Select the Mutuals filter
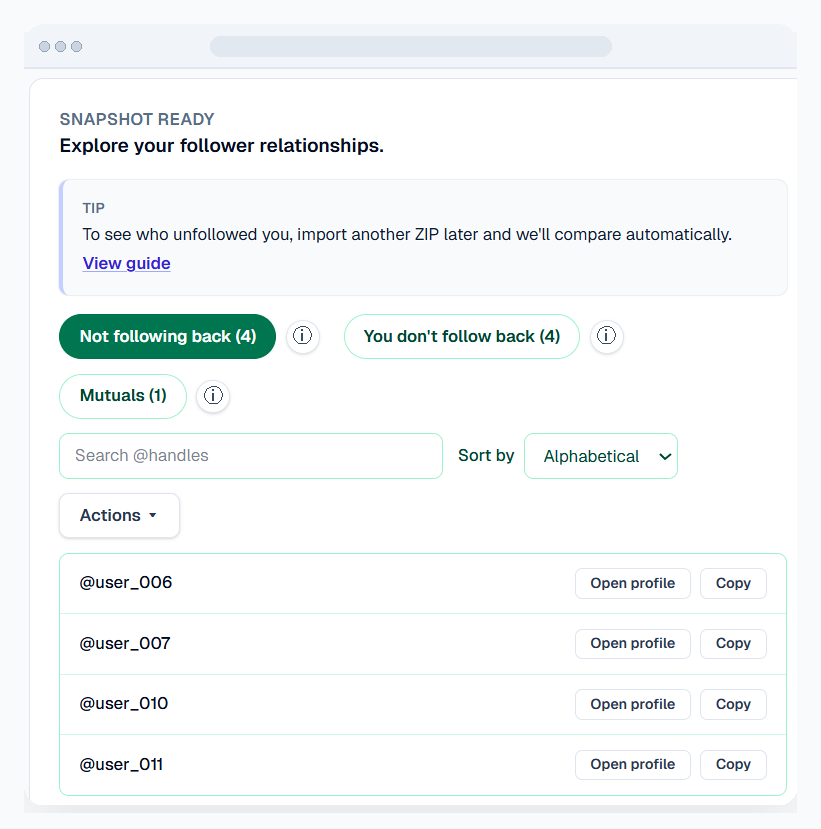Image resolution: width=821 pixels, height=829 pixels. tap(122, 396)
